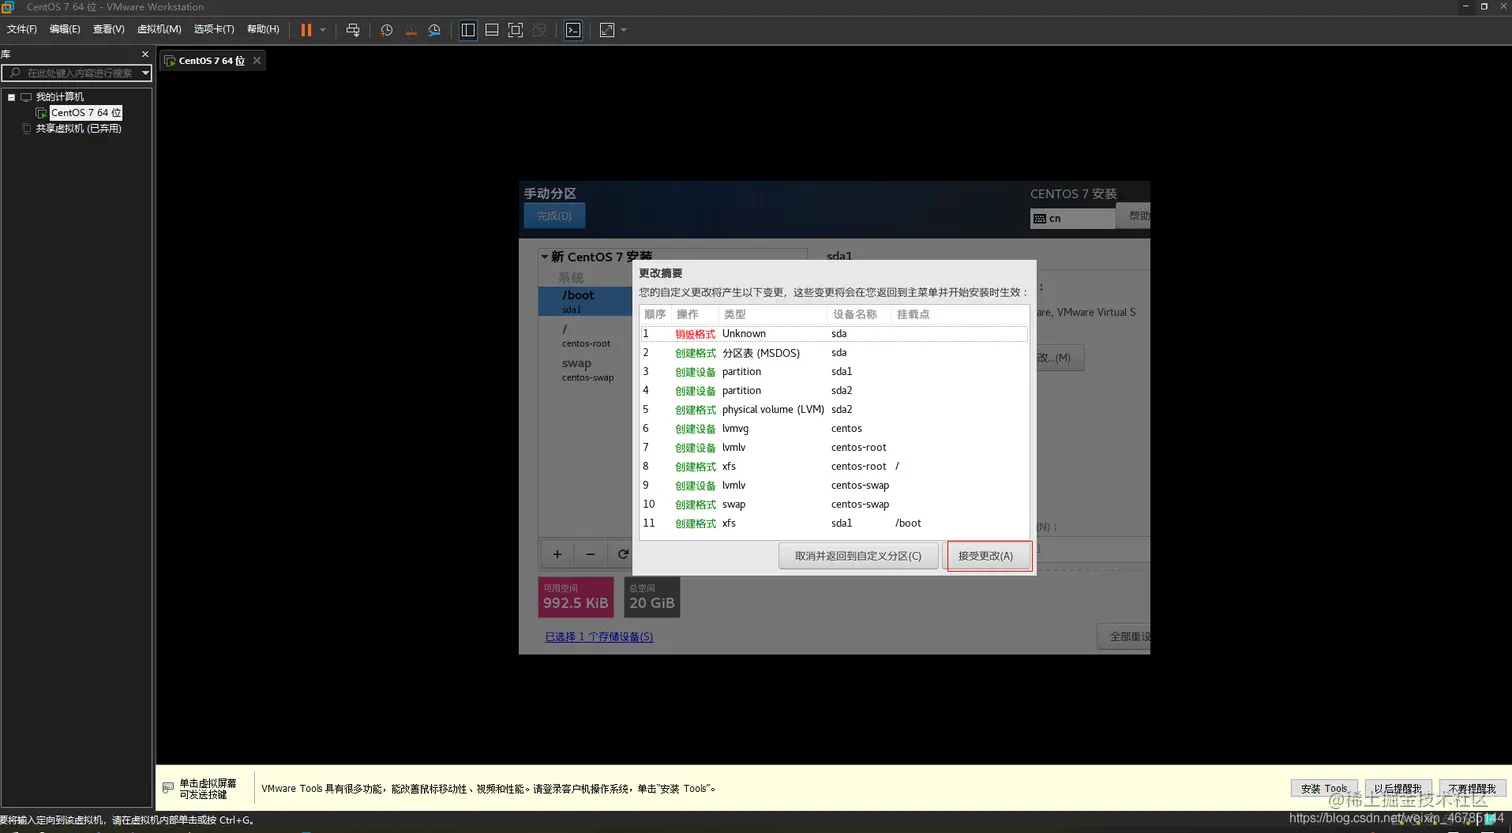Enter full screen mode icon

516,30
